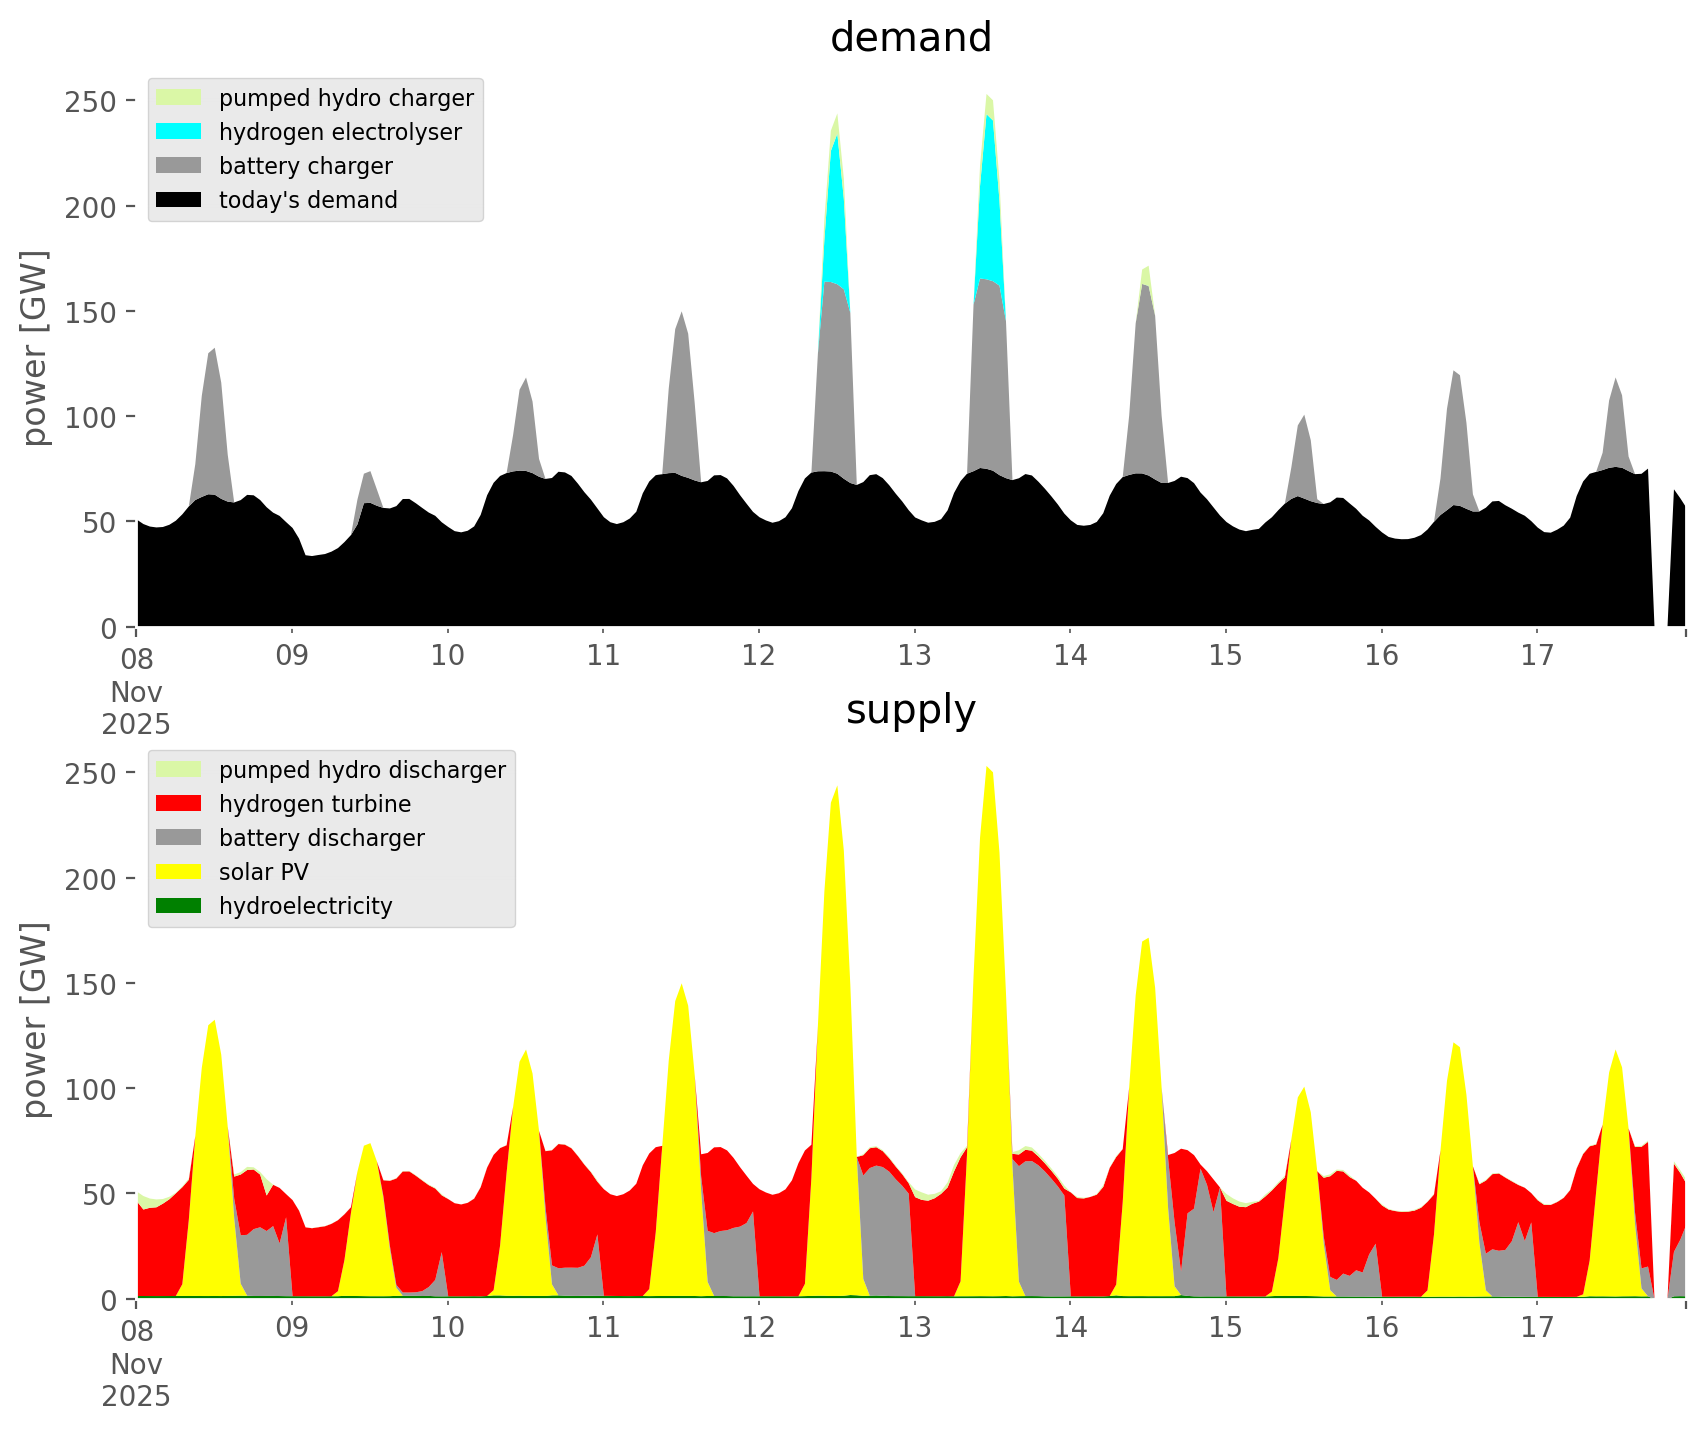Click the "battery discharger" legend text
Viewport: 1706px width, 1431px height.
coord(321,838)
